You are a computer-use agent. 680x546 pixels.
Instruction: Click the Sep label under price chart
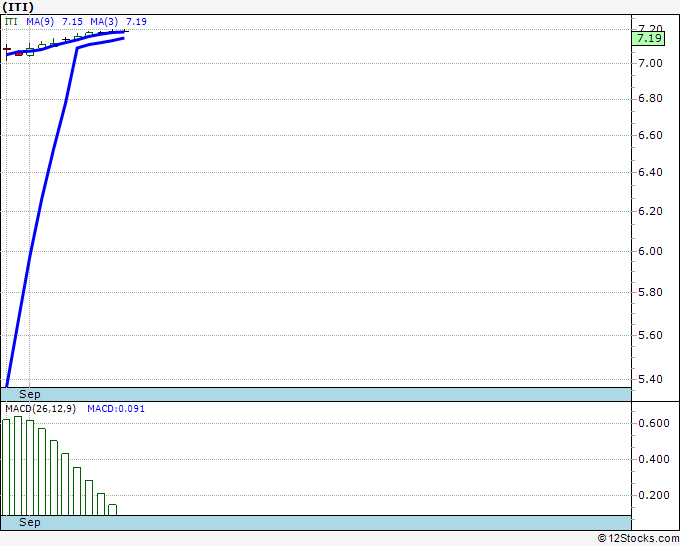tap(30, 394)
